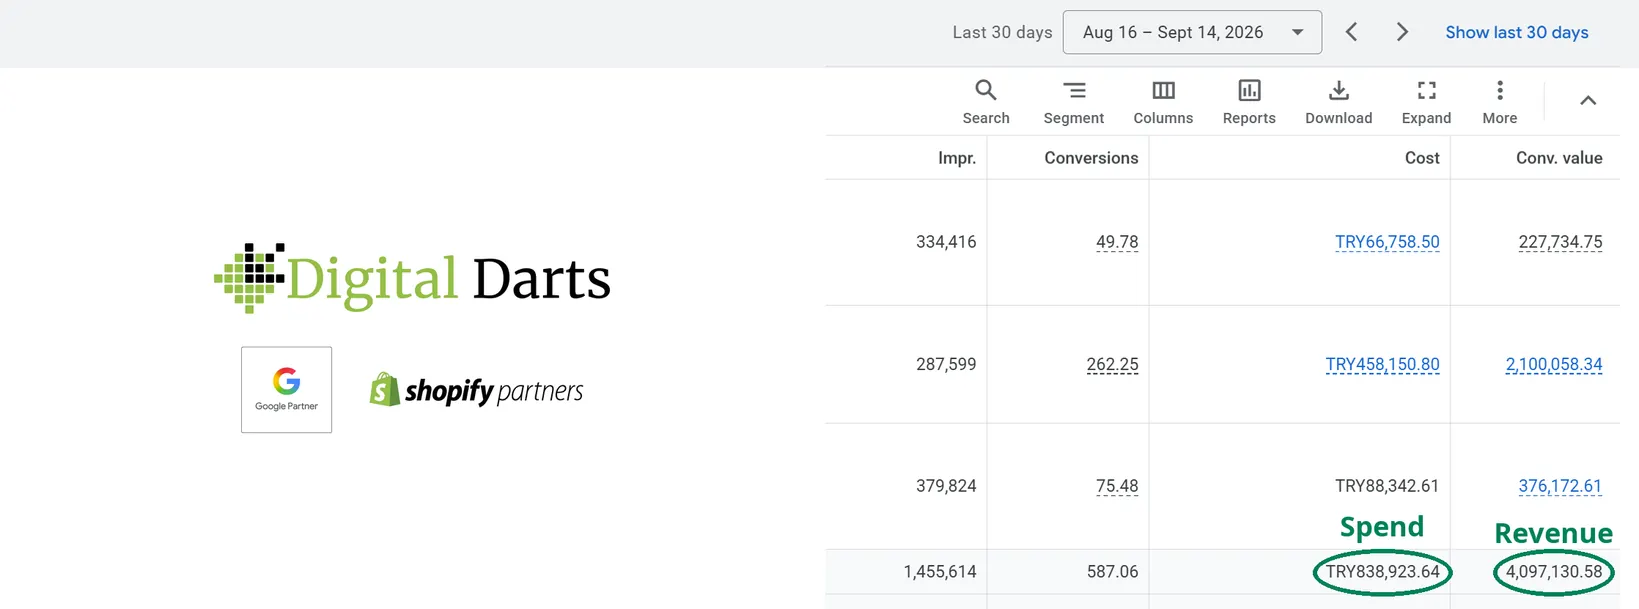Sort by the Conv. value column header
This screenshot has width=1639, height=609.
pyautogui.click(x=1559, y=158)
